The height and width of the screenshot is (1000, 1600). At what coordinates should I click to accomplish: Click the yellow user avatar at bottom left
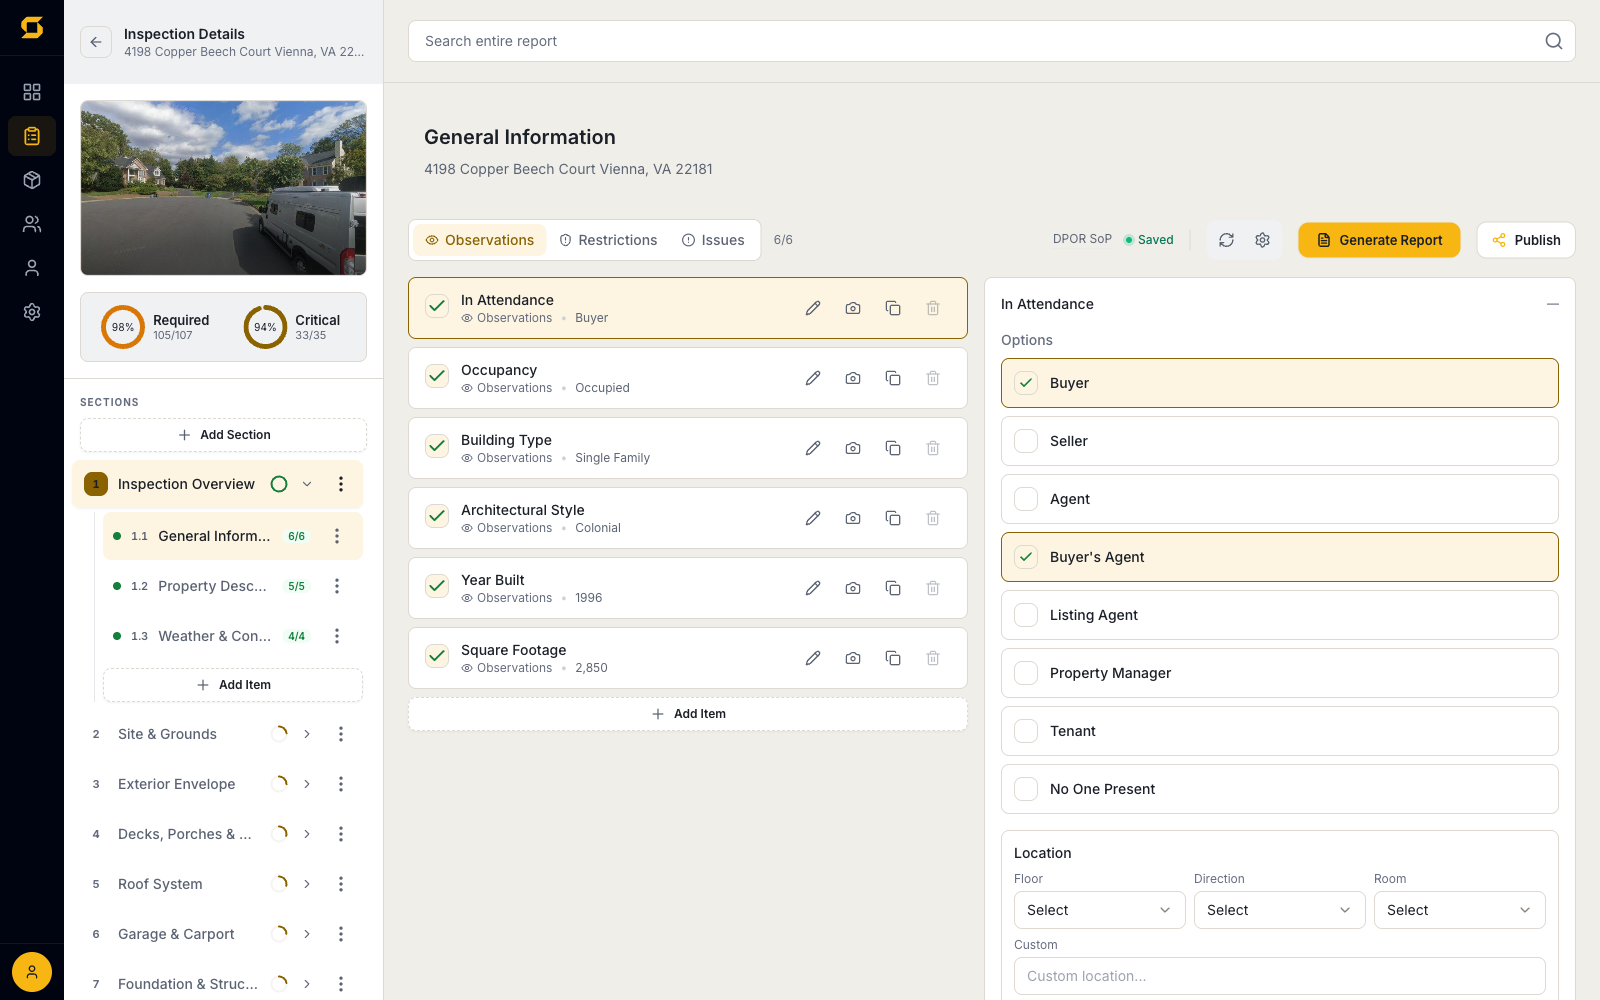pos(32,972)
